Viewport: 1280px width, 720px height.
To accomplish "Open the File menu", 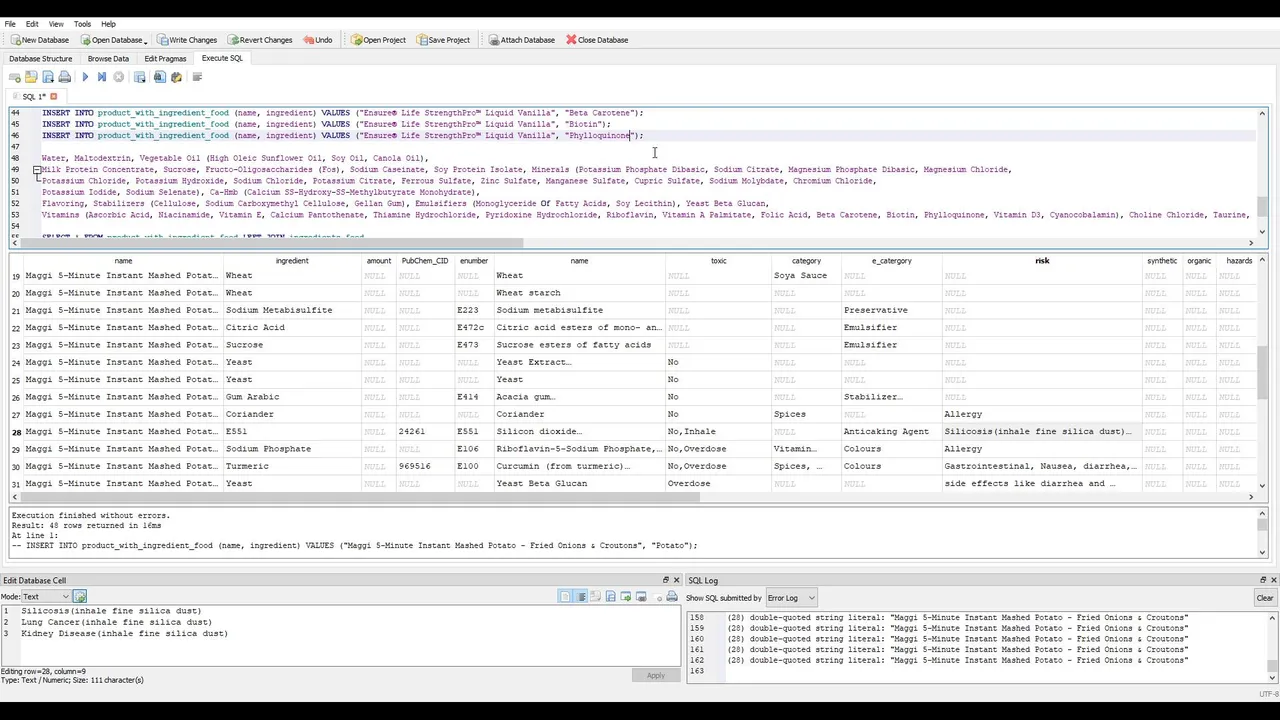I will (10, 24).
